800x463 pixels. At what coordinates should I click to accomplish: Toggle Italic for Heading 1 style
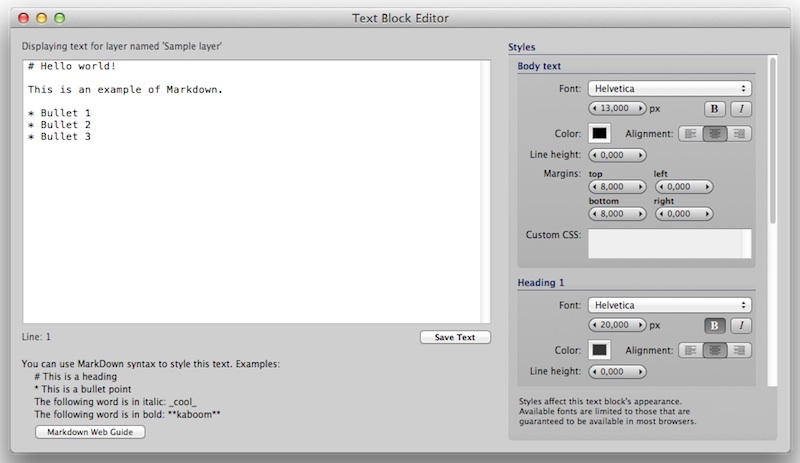(x=741, y=325)
